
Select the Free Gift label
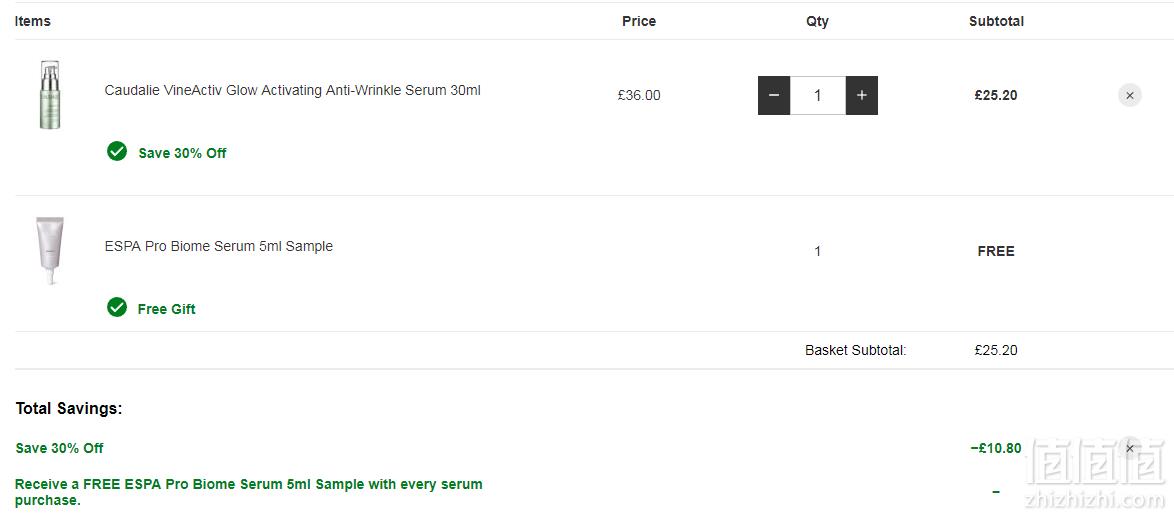tap(166, 309)
